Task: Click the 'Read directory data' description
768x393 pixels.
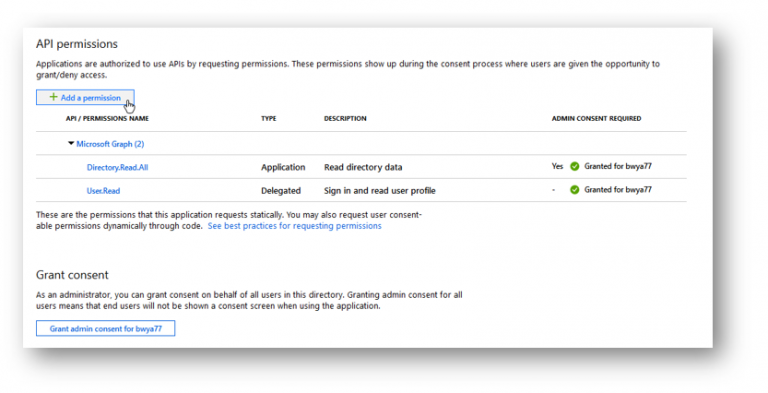Action: pyautogui.click(x=363, y=167)
